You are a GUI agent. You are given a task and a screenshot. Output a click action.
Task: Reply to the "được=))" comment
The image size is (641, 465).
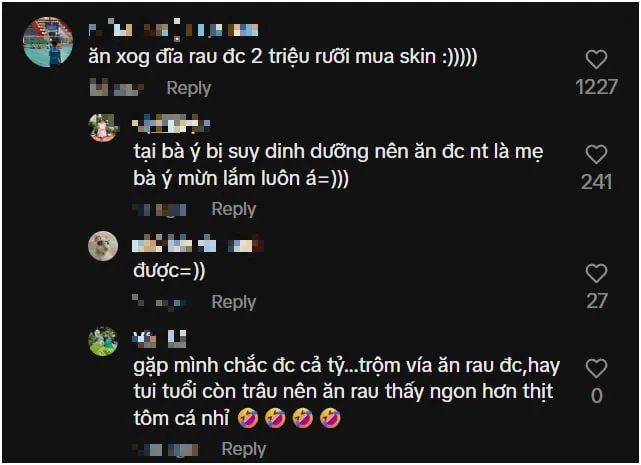pos(234,302)
